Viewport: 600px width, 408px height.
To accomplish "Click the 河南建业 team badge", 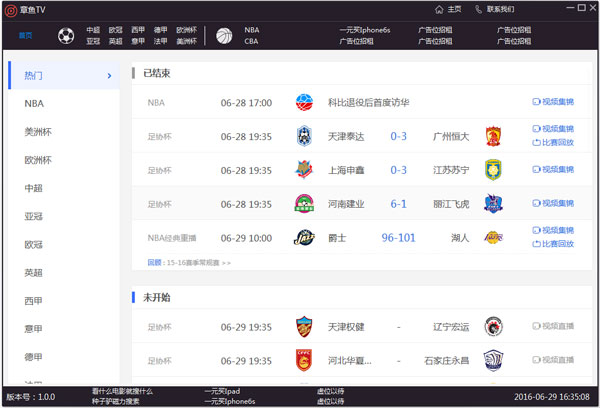I will 304,204.
